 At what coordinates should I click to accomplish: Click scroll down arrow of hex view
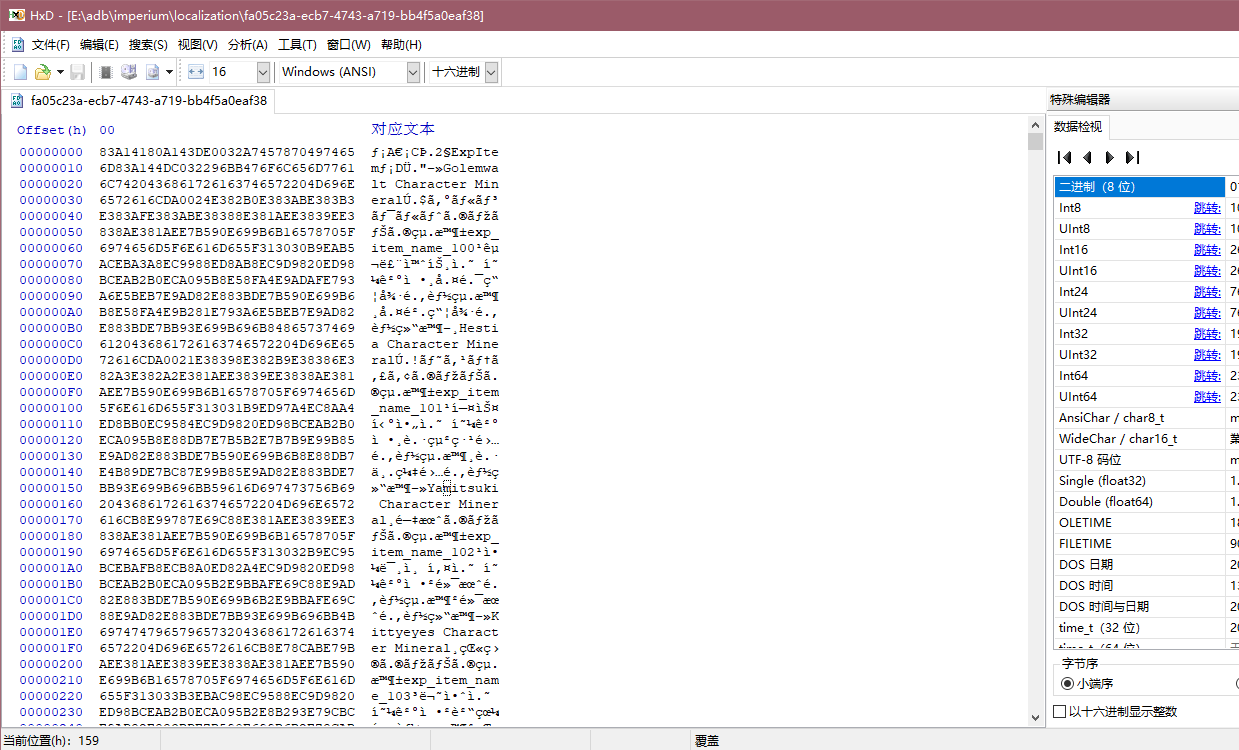(1035, 716)
